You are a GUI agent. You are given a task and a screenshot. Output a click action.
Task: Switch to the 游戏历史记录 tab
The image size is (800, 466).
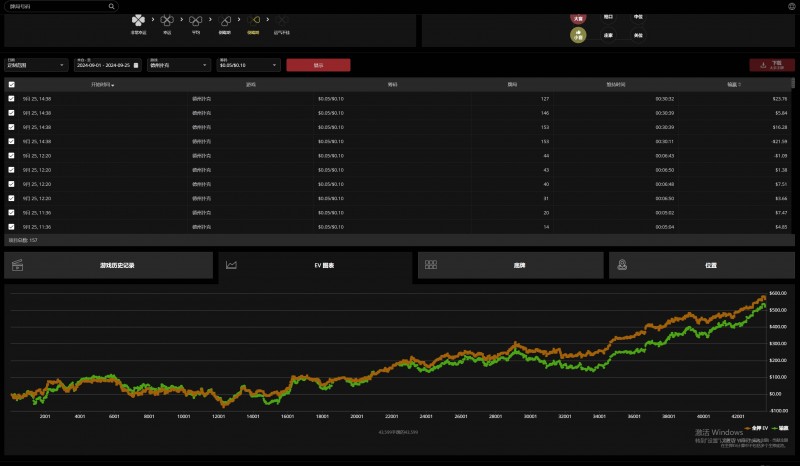[x=110, y=265]
